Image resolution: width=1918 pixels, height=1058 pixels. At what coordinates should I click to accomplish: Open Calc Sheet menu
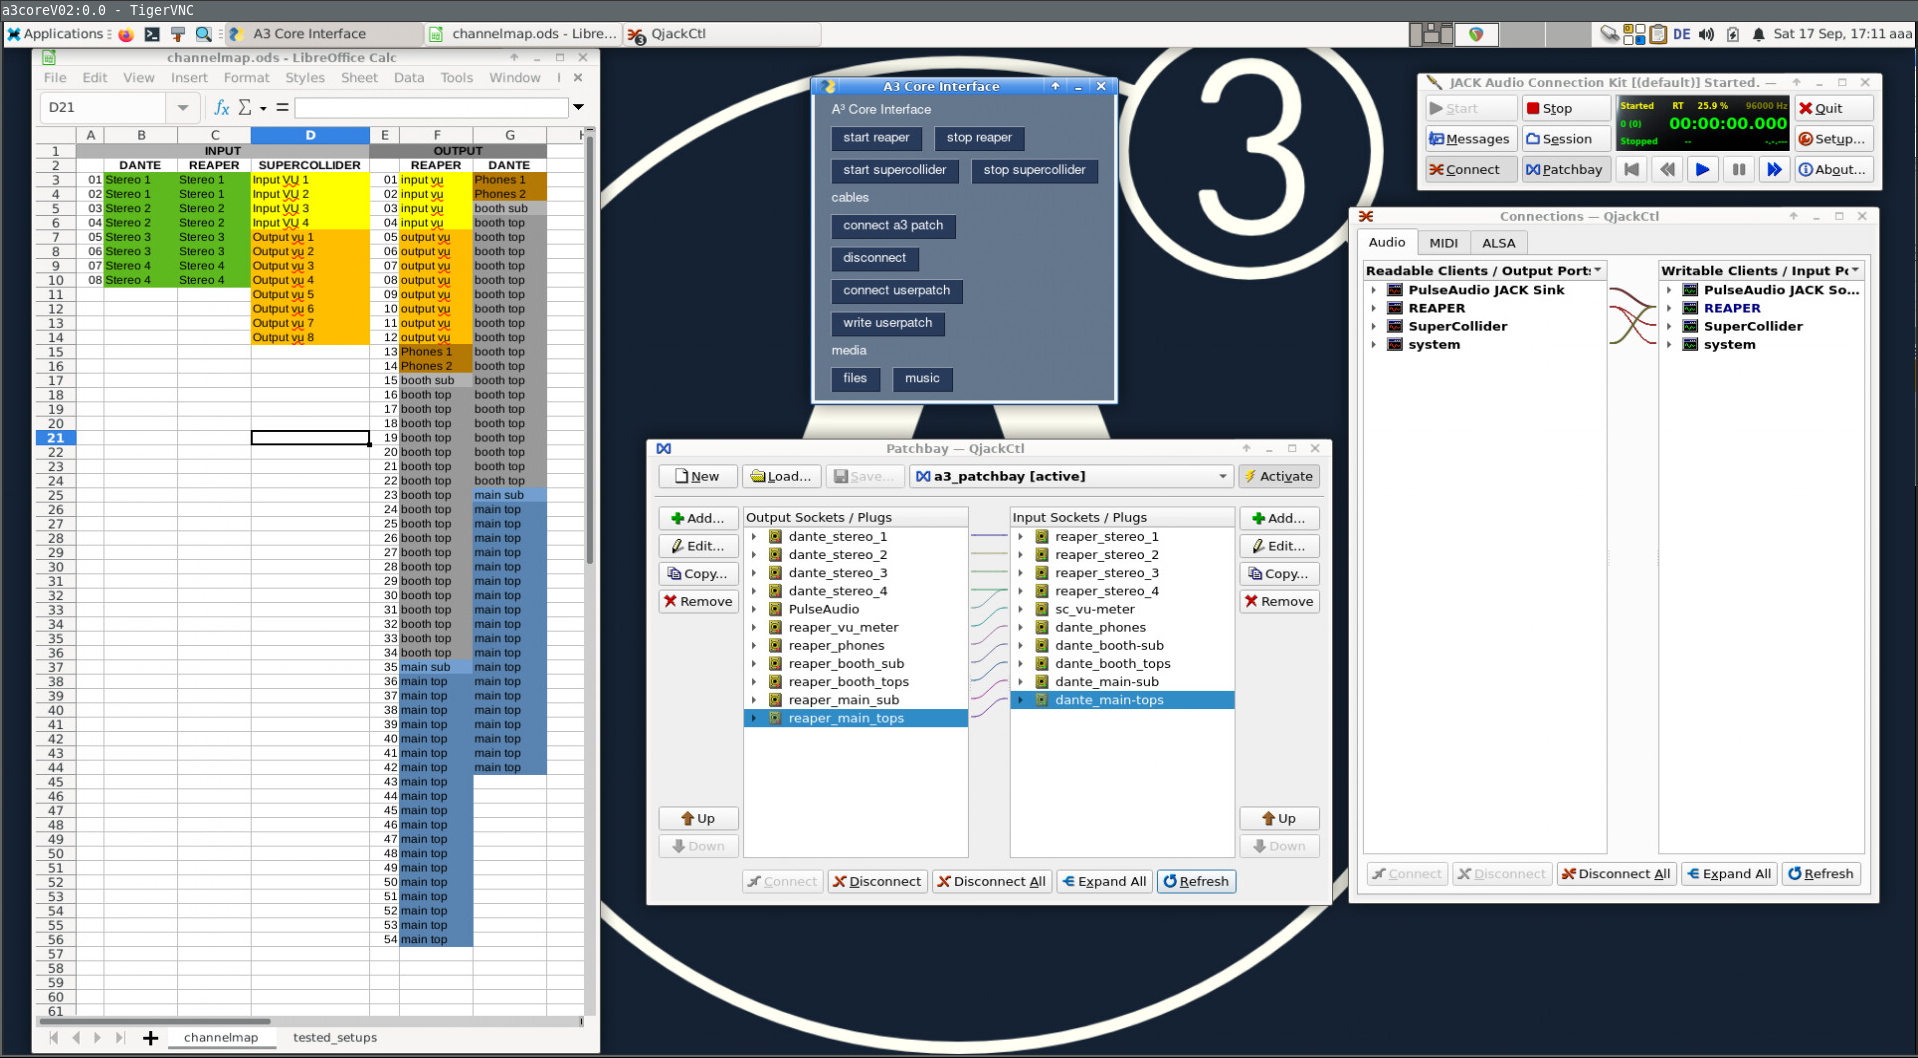pyautogui.click(x=359, y=78)
